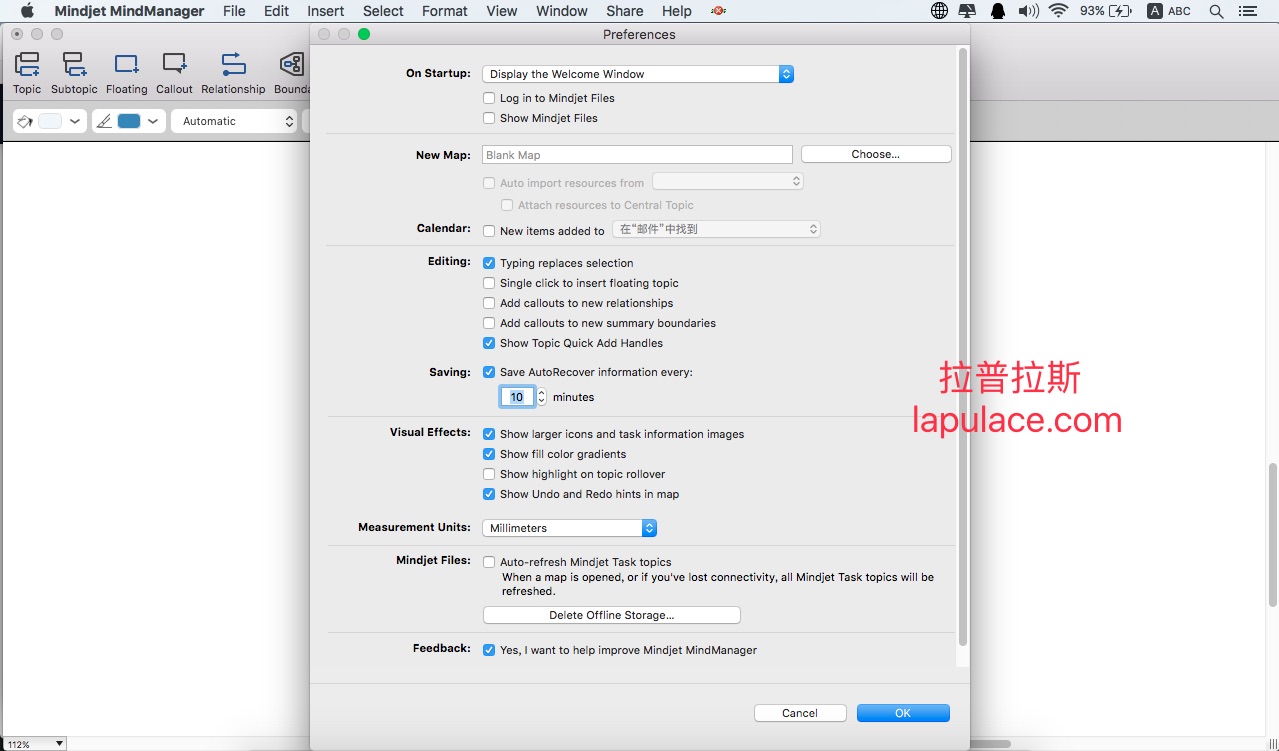Click the fill color bucket icon
The width and height of the screenshot is (1279, 751).
[25, 121]
